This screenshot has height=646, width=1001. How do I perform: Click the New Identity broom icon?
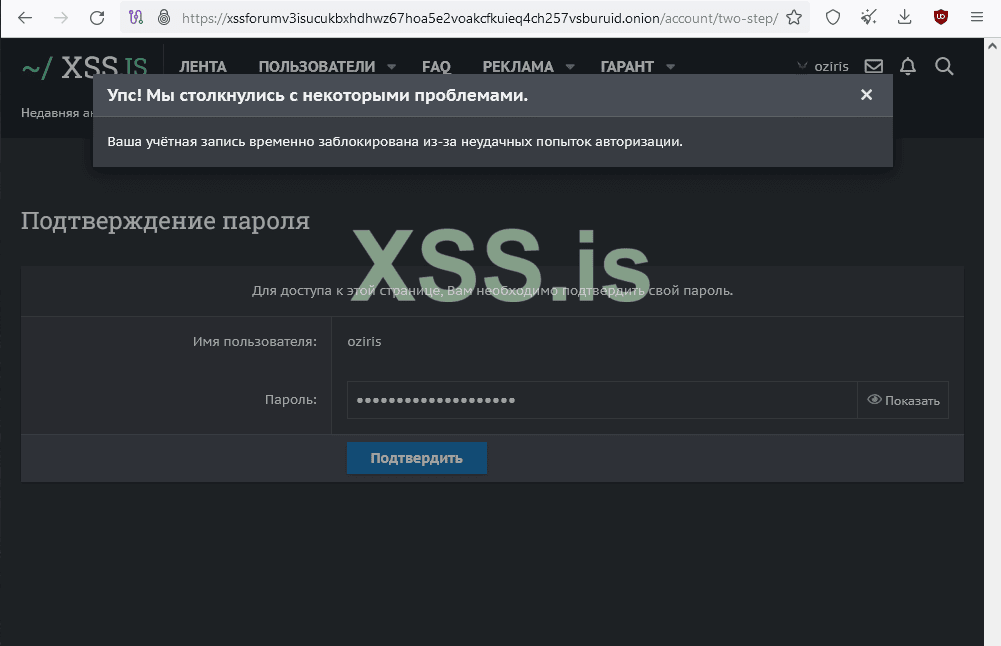[868, 18]
